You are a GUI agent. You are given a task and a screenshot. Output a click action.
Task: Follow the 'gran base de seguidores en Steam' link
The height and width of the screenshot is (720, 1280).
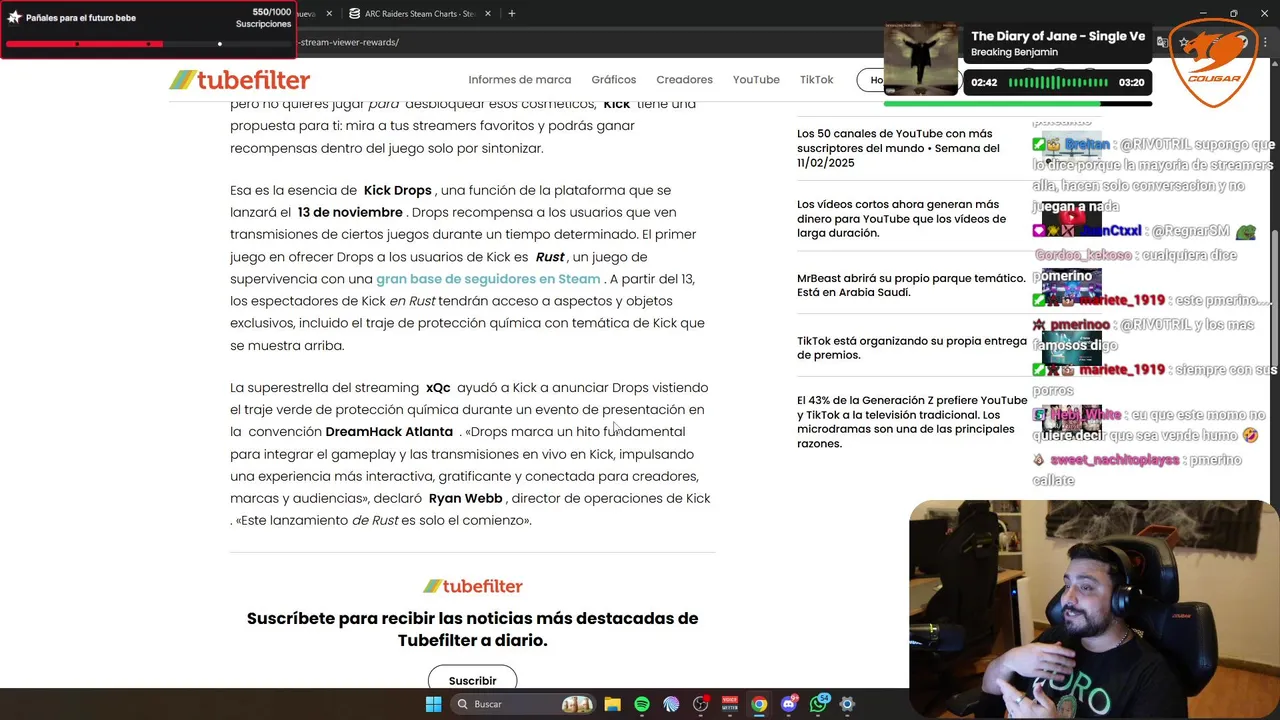pos(488,279)
